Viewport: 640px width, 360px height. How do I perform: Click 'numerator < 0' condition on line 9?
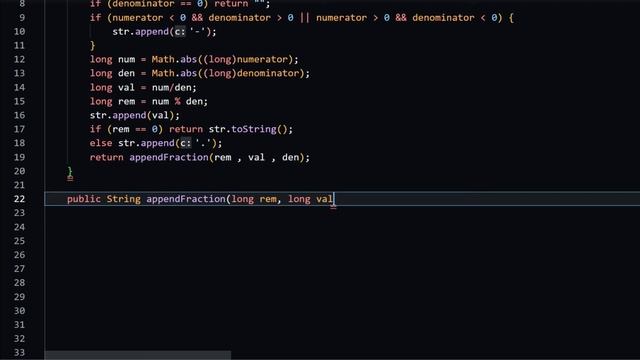[x=149, y=18]
